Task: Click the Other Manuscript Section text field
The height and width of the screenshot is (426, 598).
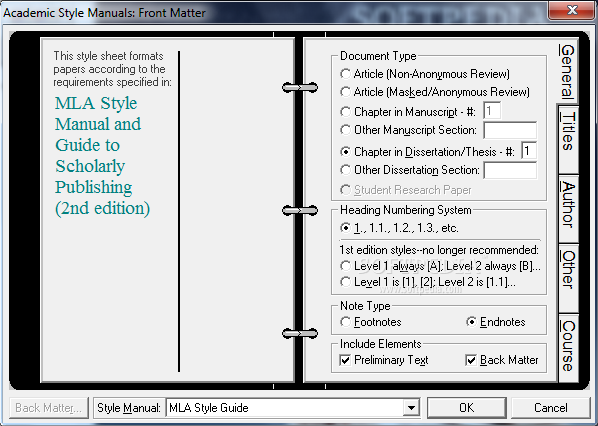Action: click(510, 130)
